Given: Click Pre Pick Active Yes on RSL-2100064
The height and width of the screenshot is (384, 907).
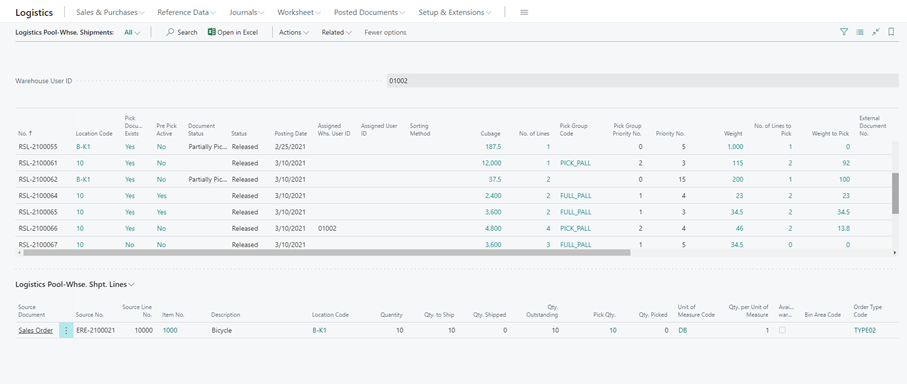Looking at the screenshot, I should coord(161,195).
